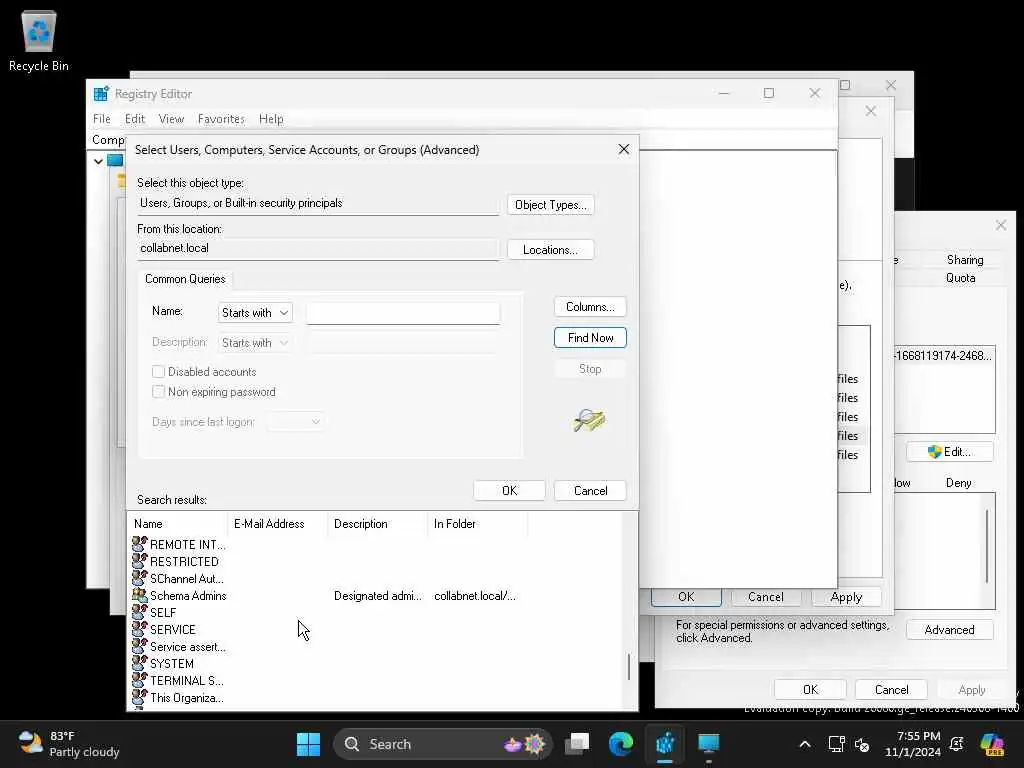The height and width of the screenshot is (768, 1024).
Task: Cancel the Select Users dialog
Action: pos(590,490)
